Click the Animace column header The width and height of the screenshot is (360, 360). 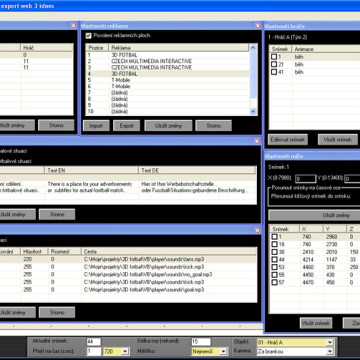[x=326, y=49]
